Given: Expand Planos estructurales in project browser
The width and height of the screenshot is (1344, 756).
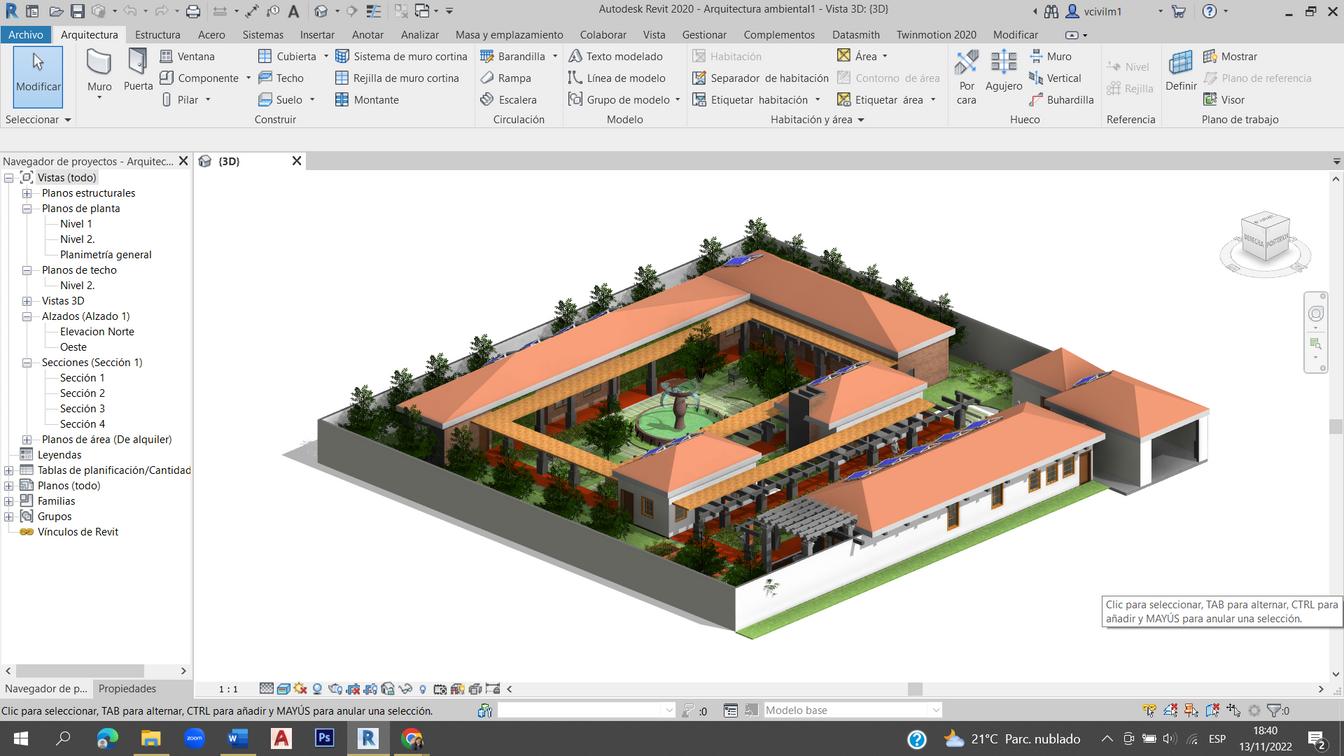Looking at the screenshot, I should [x=27, y=193].
